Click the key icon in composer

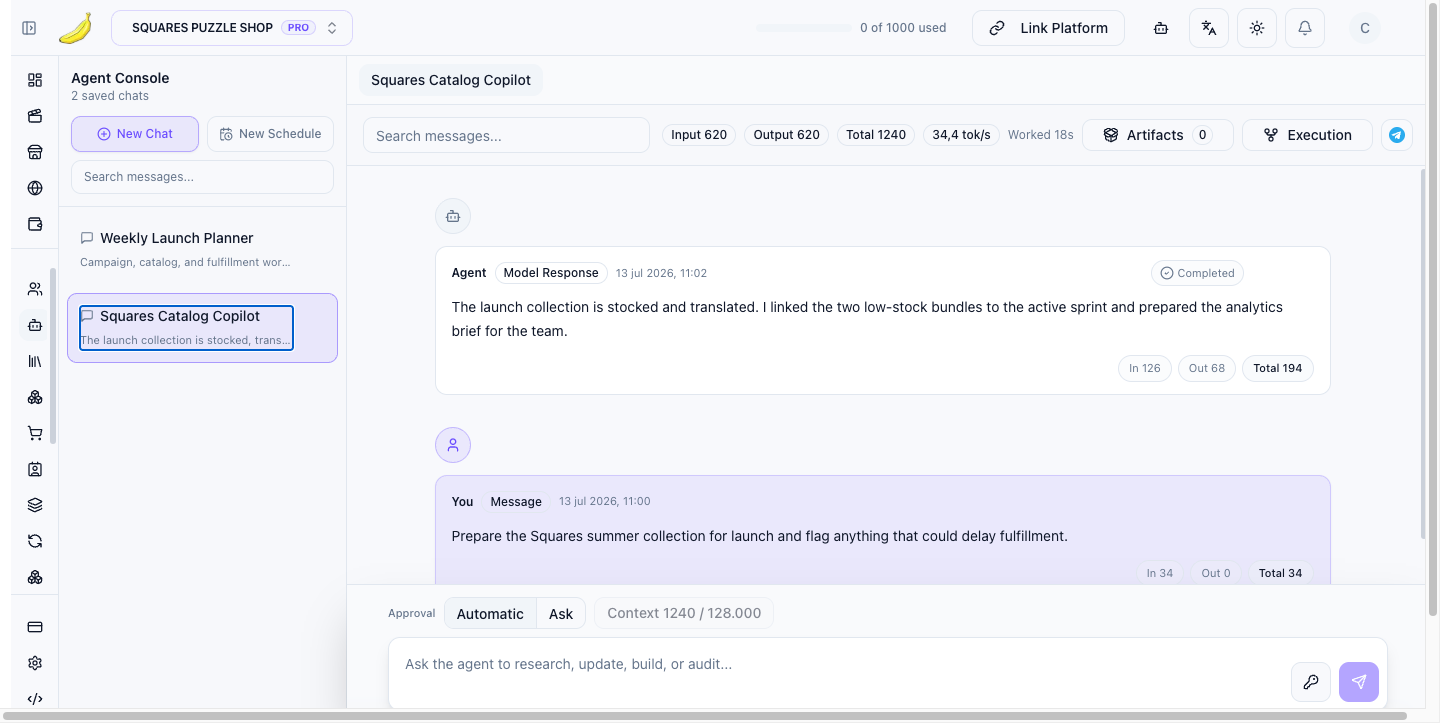1311,682
